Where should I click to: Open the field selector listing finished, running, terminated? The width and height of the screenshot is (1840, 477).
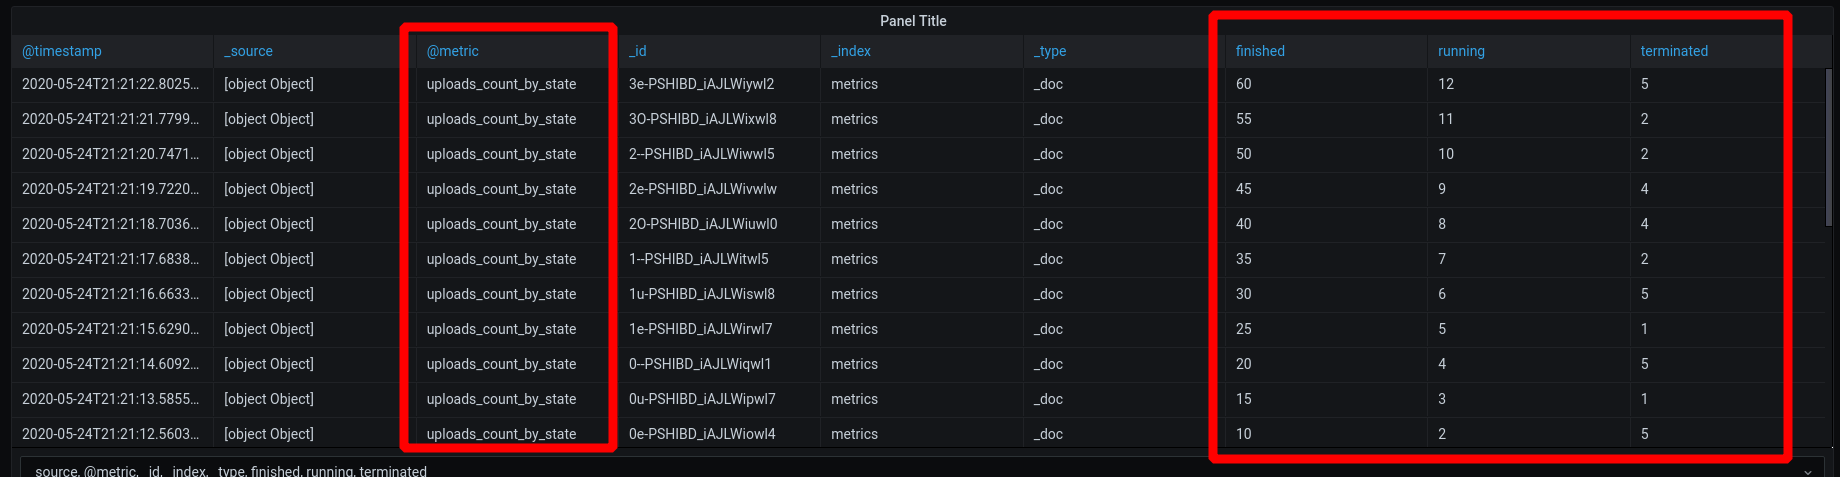click(x=922, y=468)
